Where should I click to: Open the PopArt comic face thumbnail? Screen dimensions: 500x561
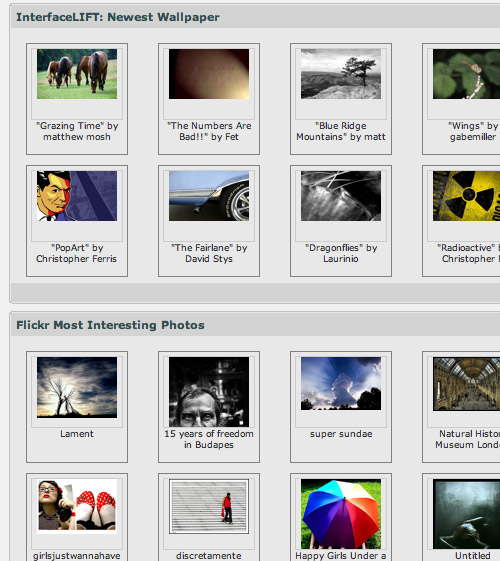pyautogui.click(x=77, y=196)
